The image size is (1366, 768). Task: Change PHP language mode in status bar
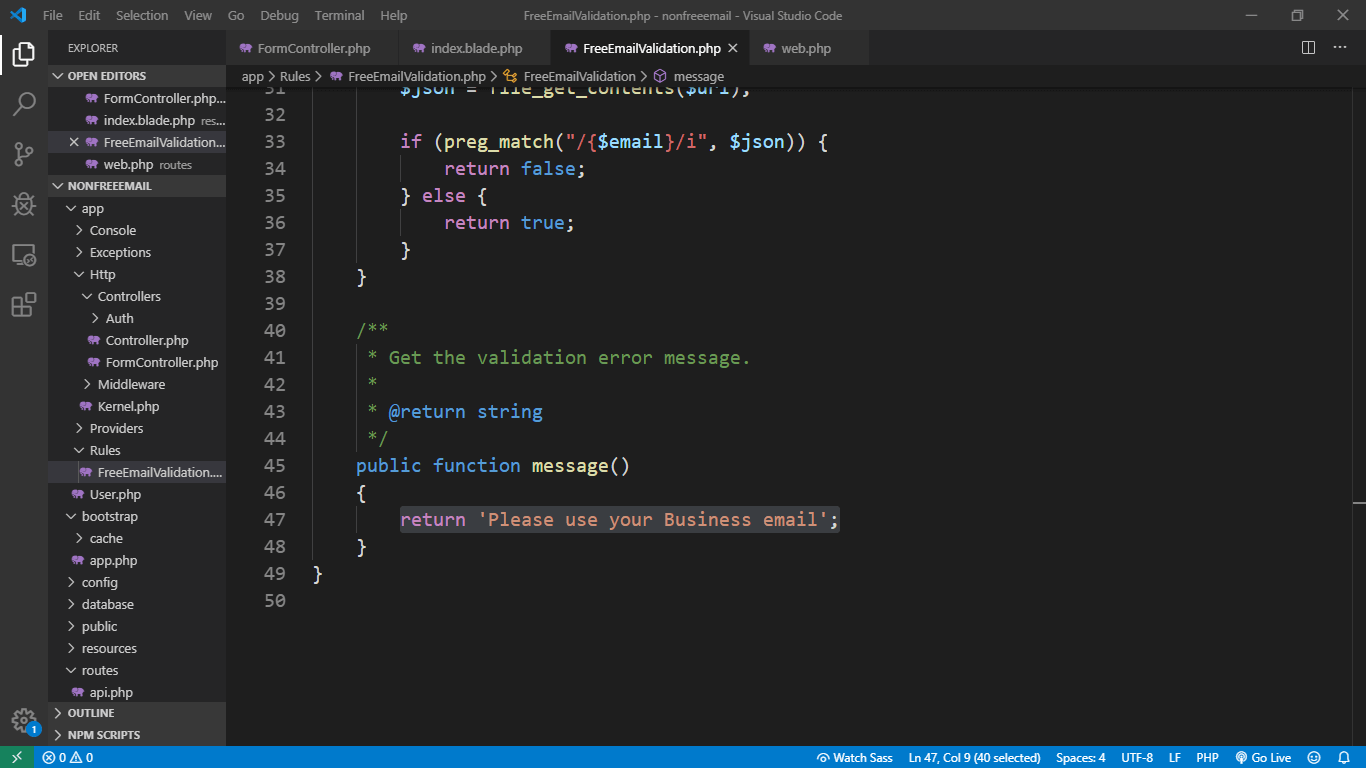1207,758
